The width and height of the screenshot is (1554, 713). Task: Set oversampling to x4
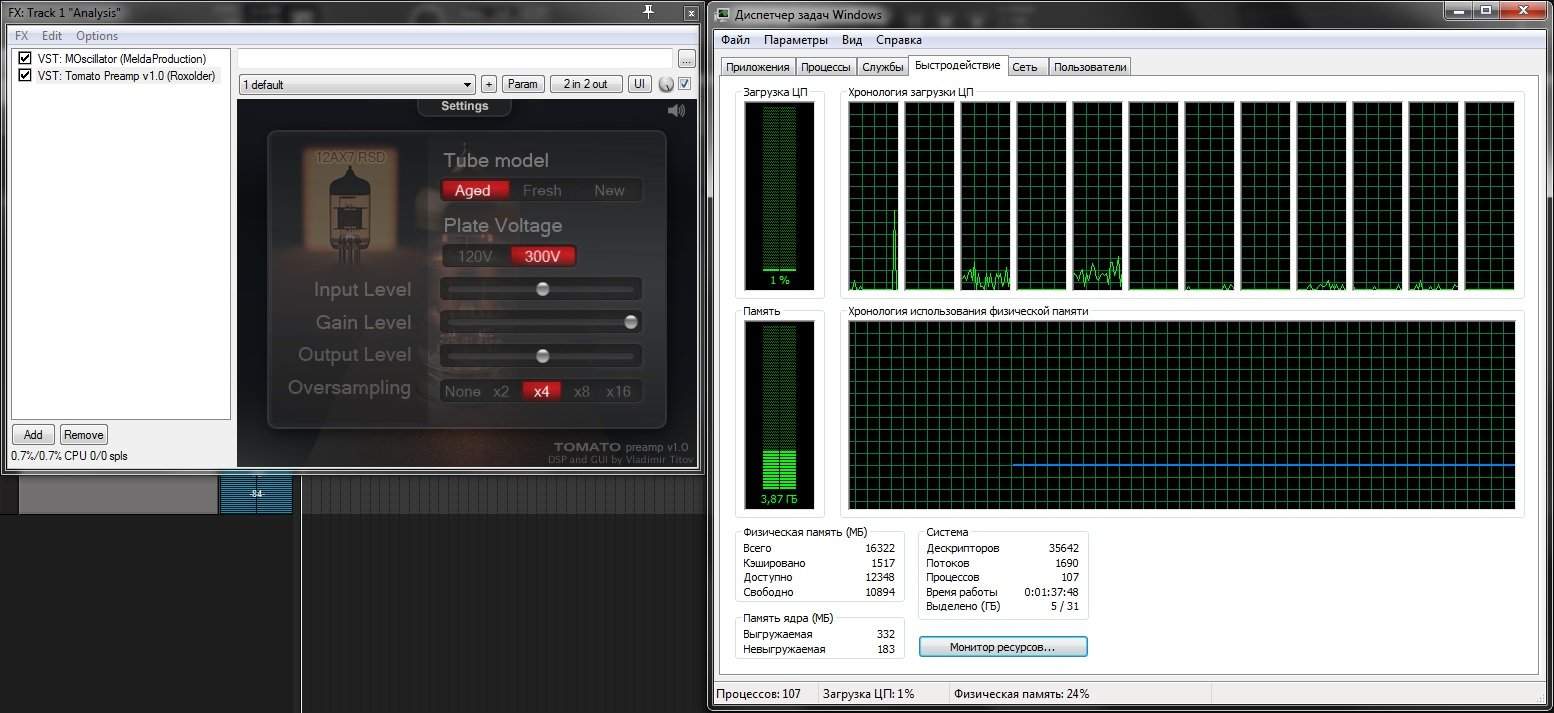coord(541,391)
